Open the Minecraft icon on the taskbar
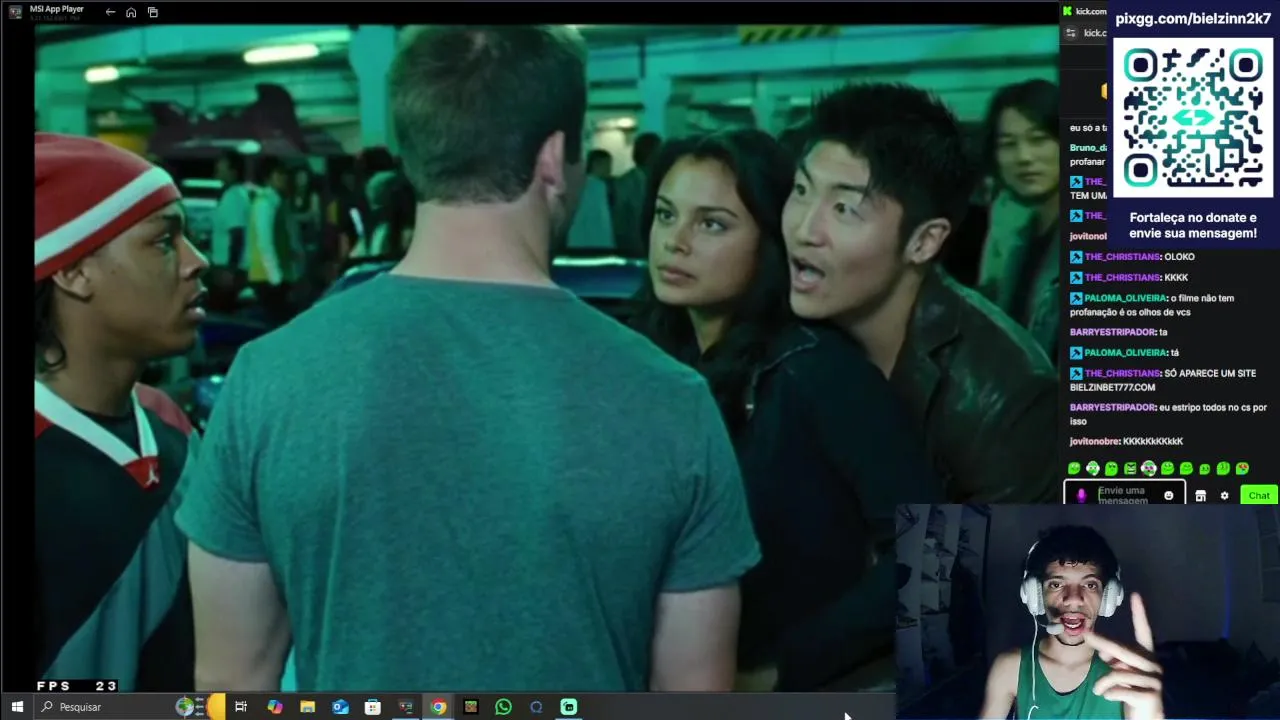Image resolution: width=1280 pixels, height=720 pixels. [x=471, y=707]
